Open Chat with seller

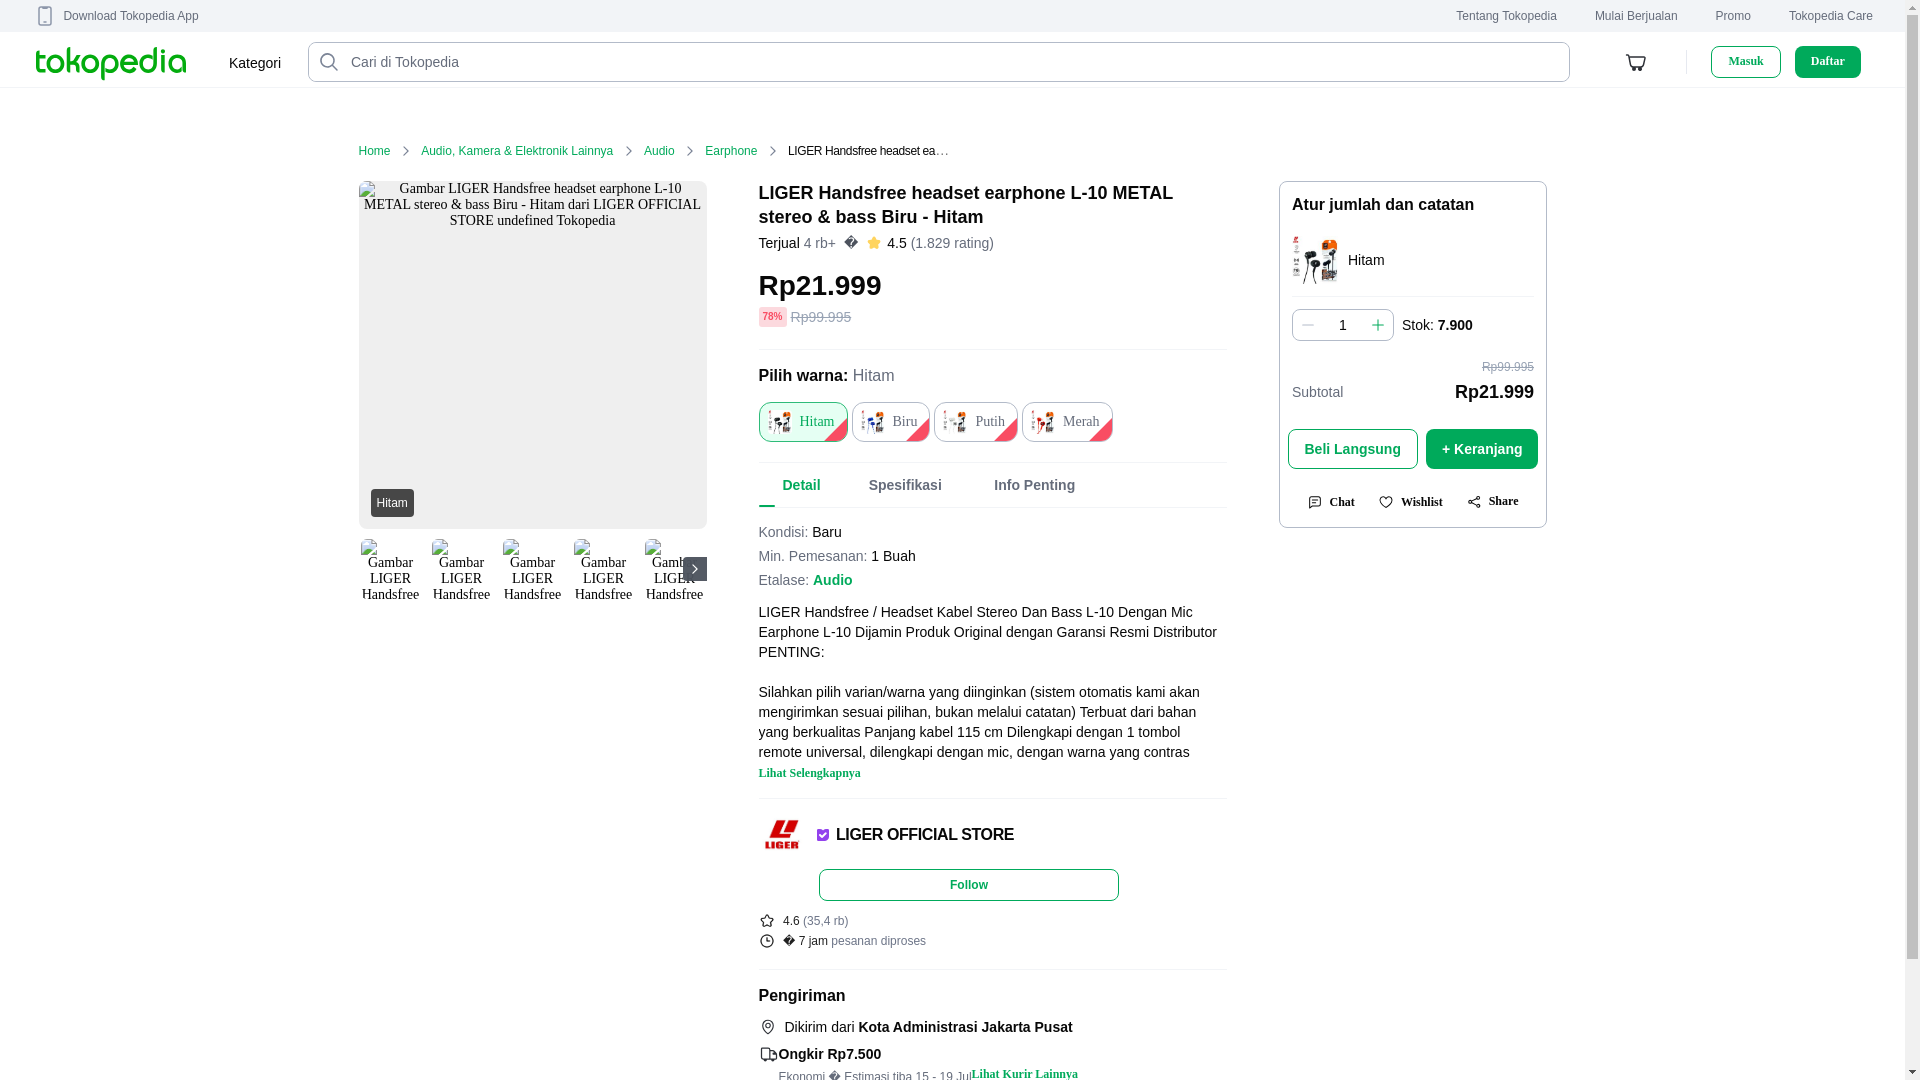[x=1331, y=502]
